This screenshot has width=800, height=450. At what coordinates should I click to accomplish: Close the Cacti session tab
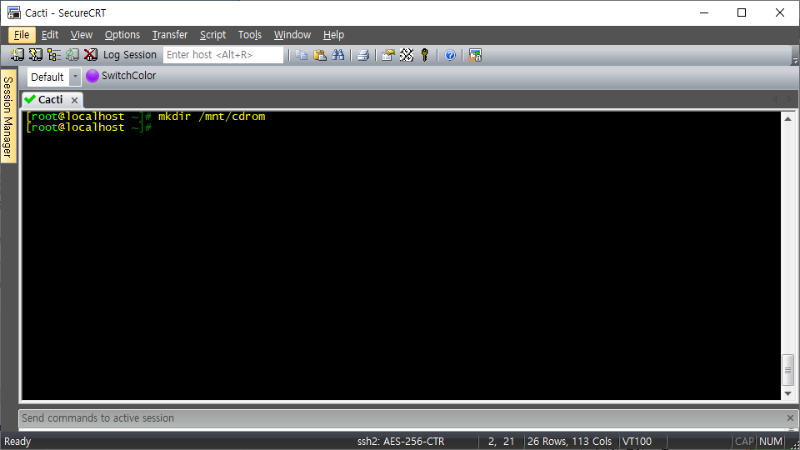pyautogui.click(x=74, y=100)
